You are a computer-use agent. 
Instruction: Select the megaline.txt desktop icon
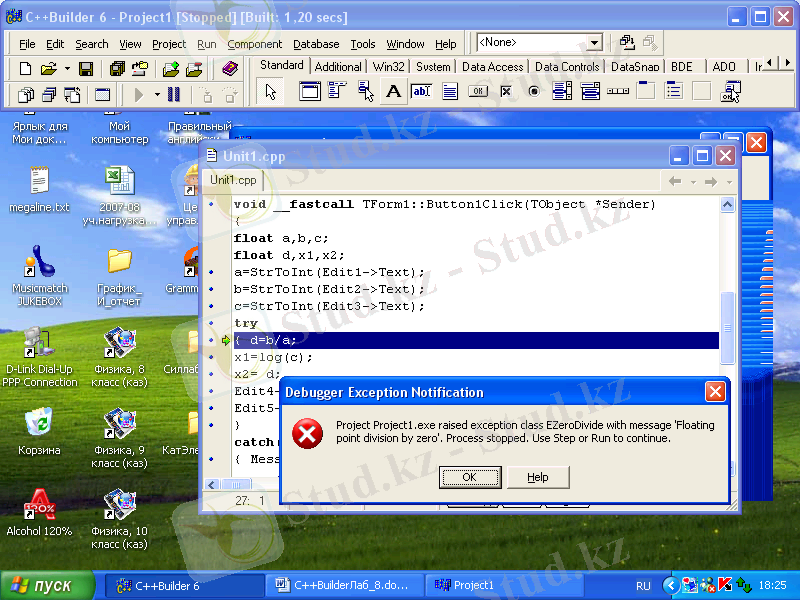[39, 189]
